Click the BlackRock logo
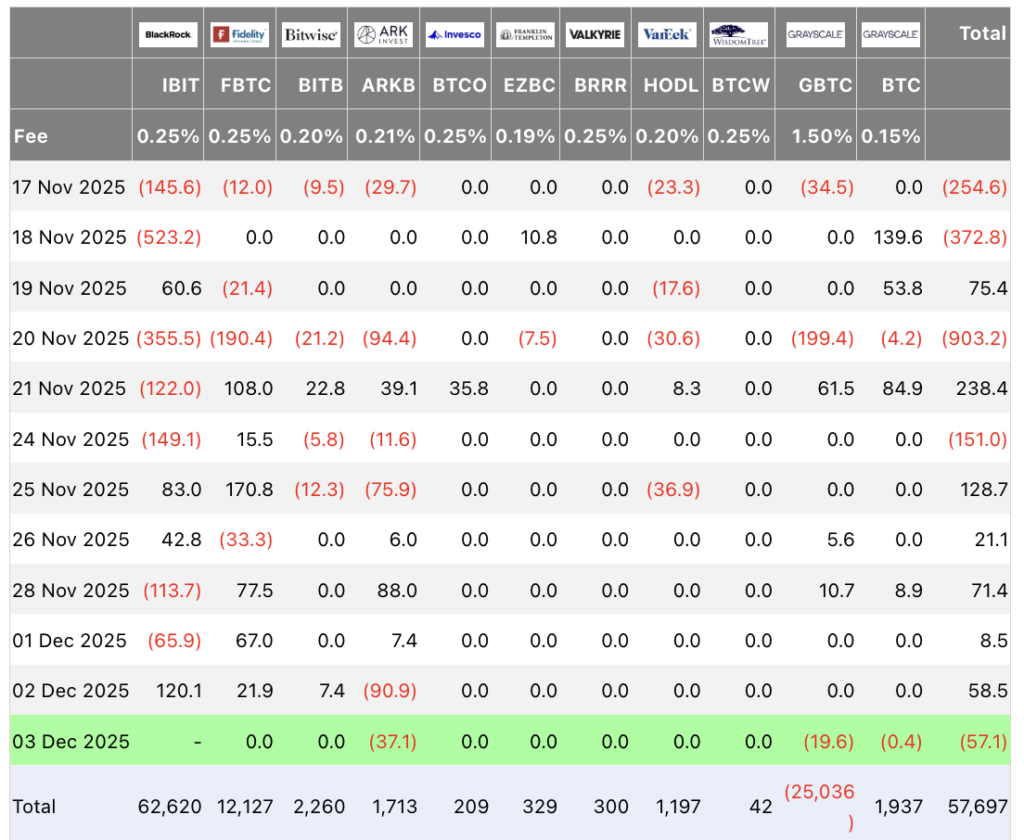1024x840 pixels. click(x=168, y=35)
